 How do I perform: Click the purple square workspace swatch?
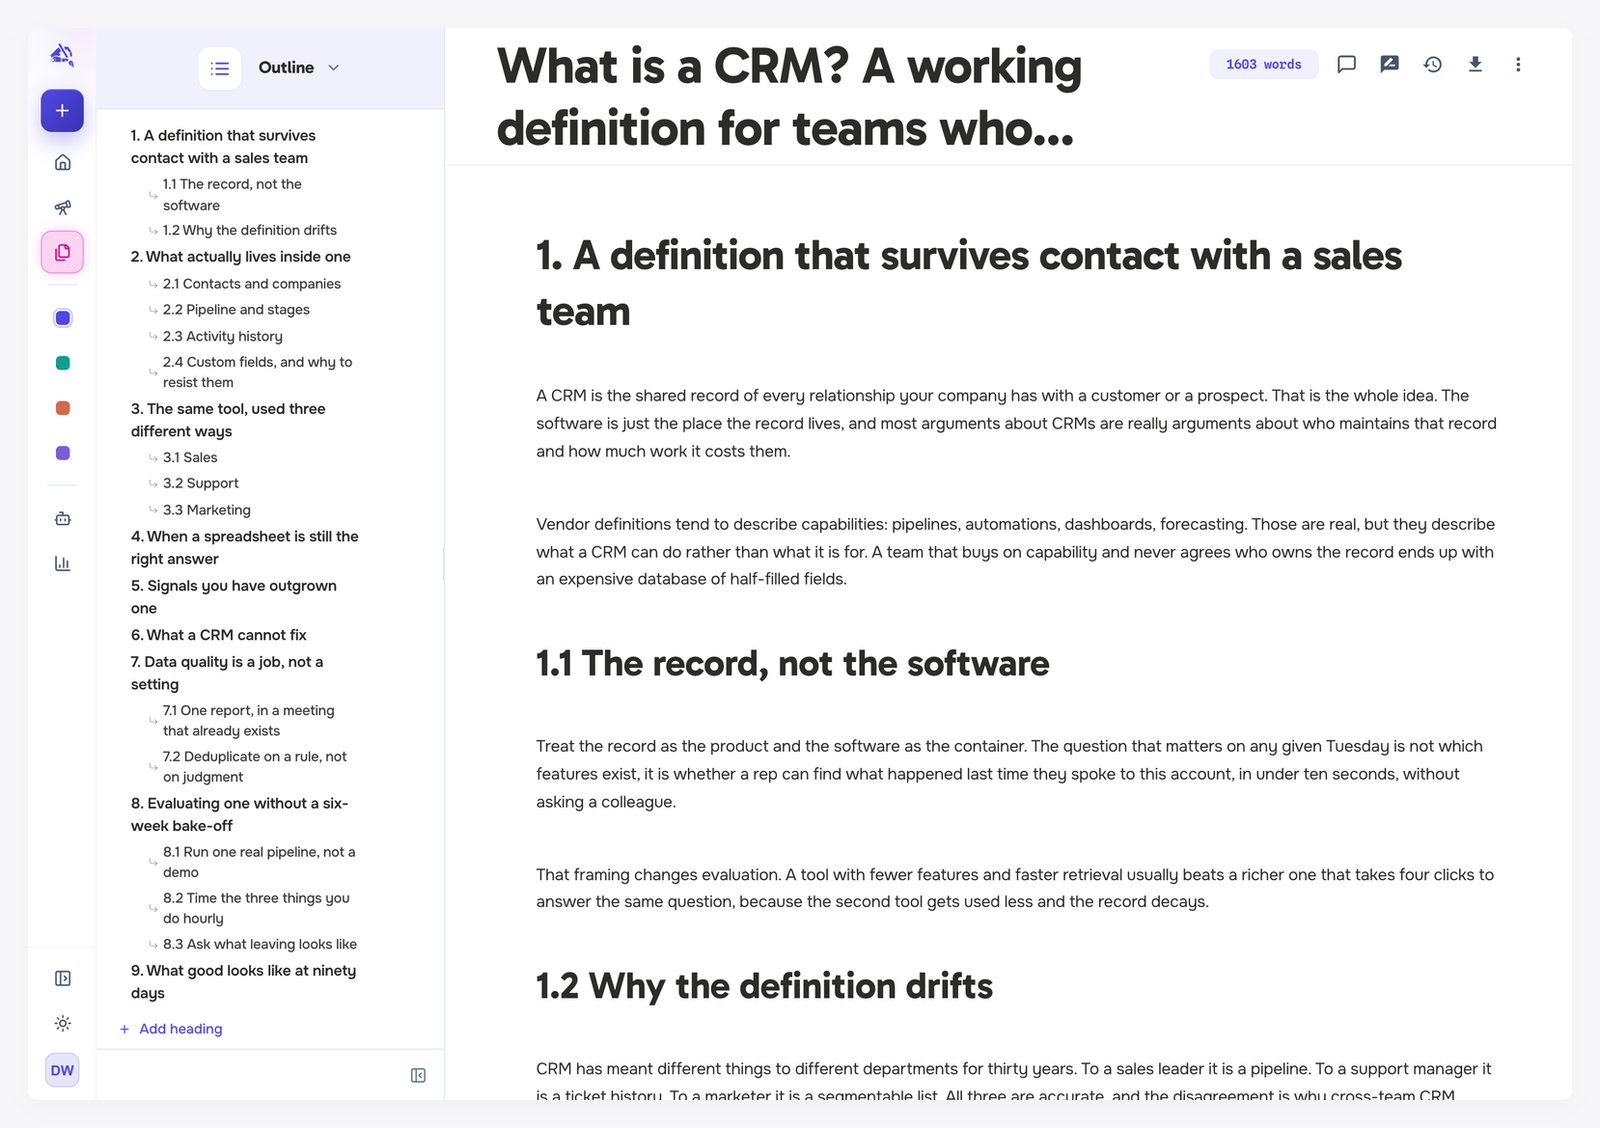62,453
